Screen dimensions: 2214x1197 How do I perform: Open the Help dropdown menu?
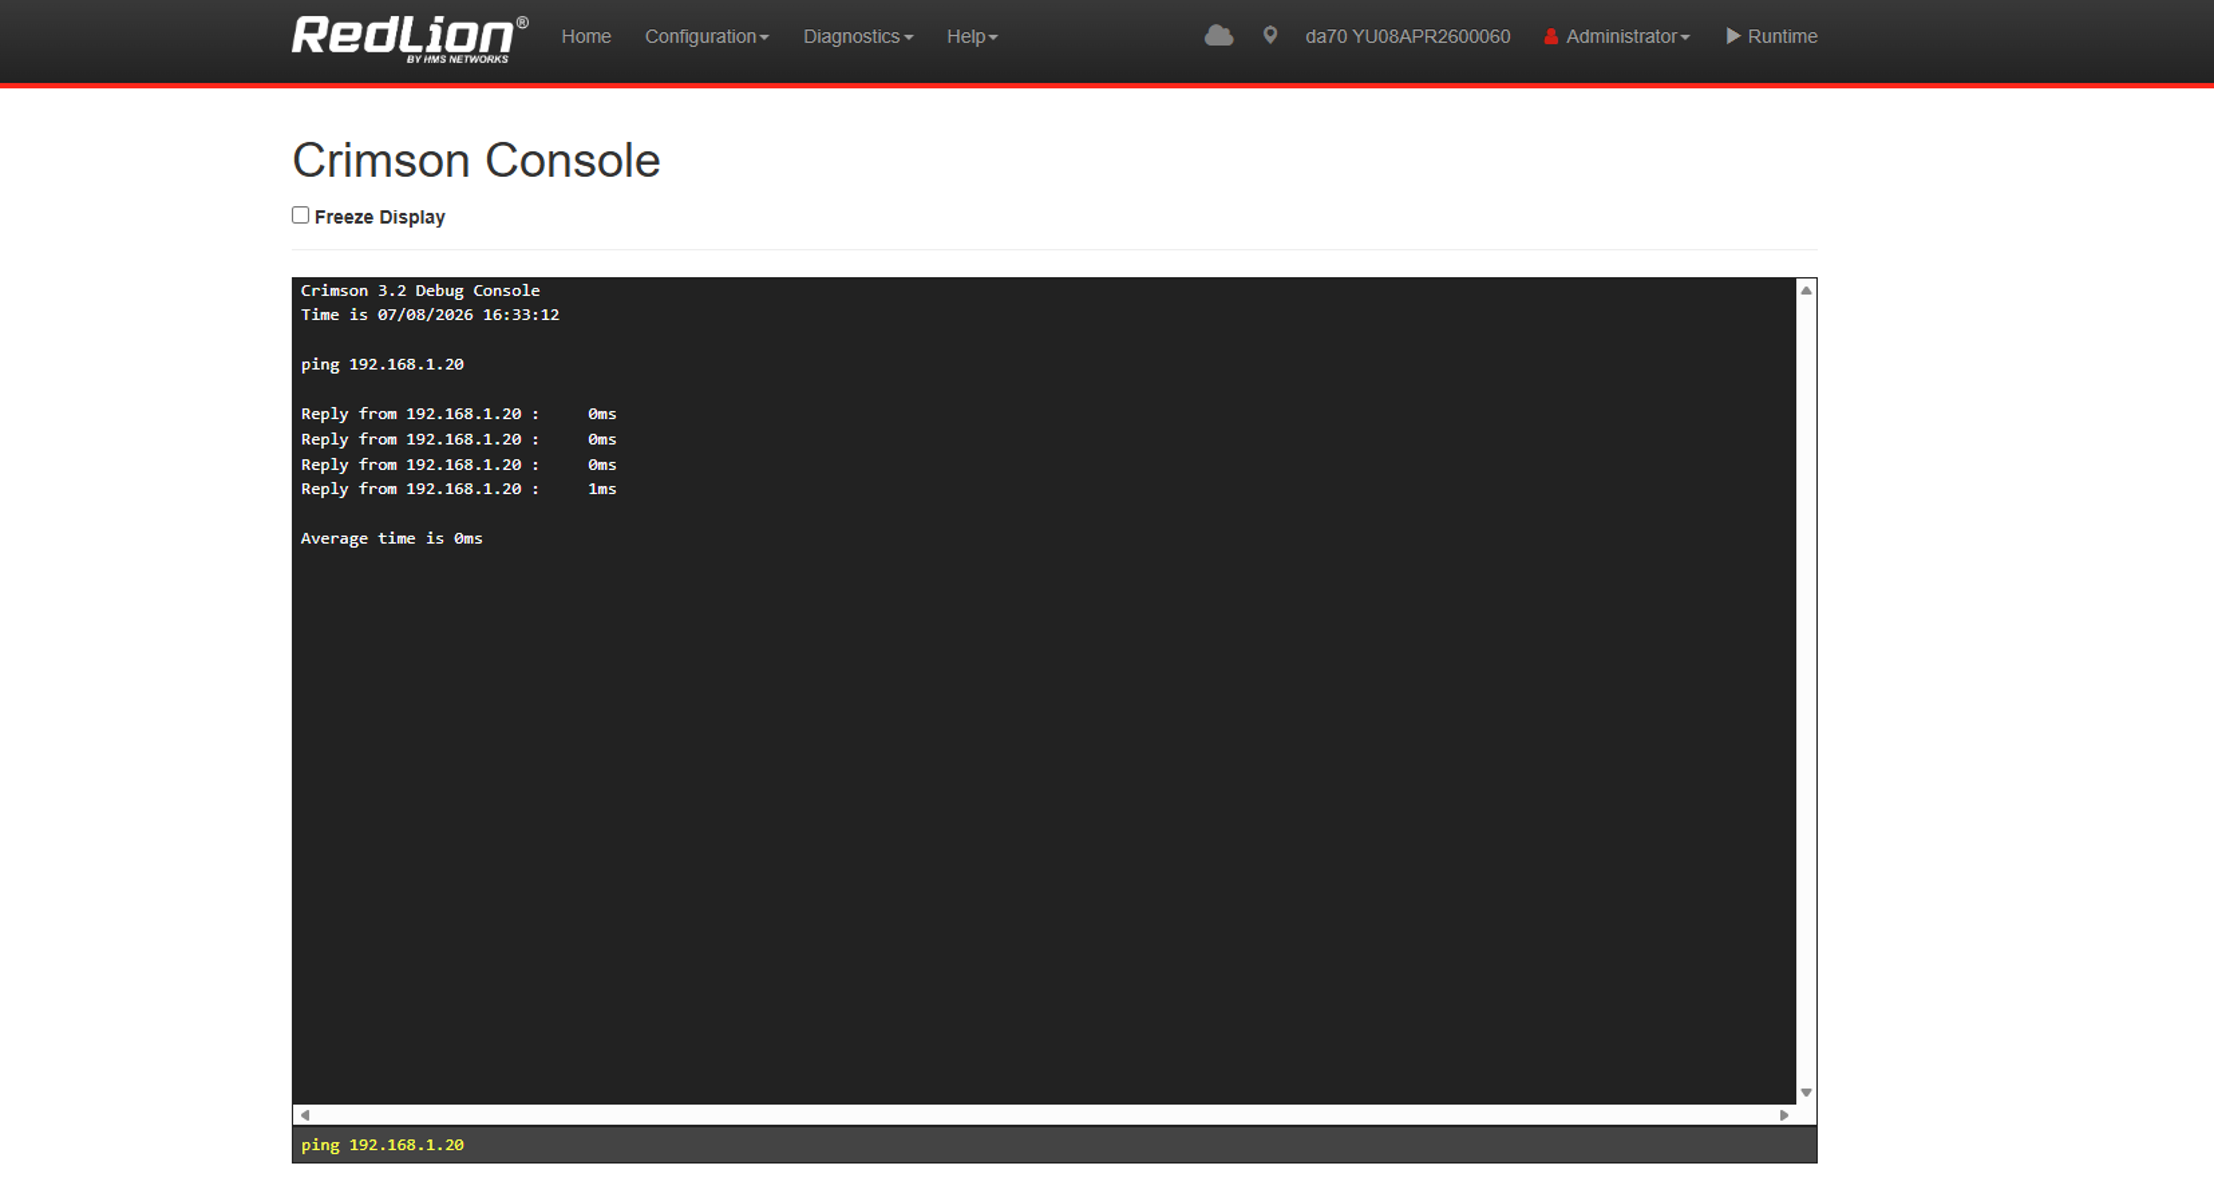coord(972,37)
